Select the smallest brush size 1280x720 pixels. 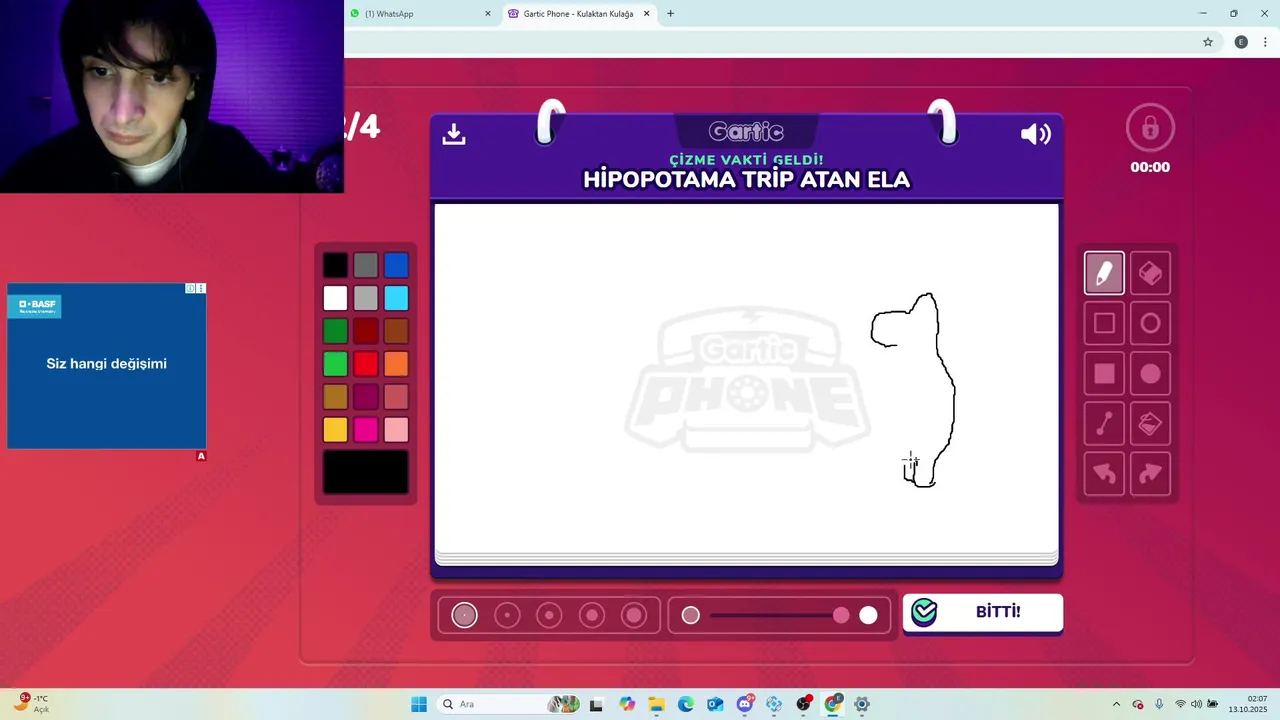[x=464, y=615]
